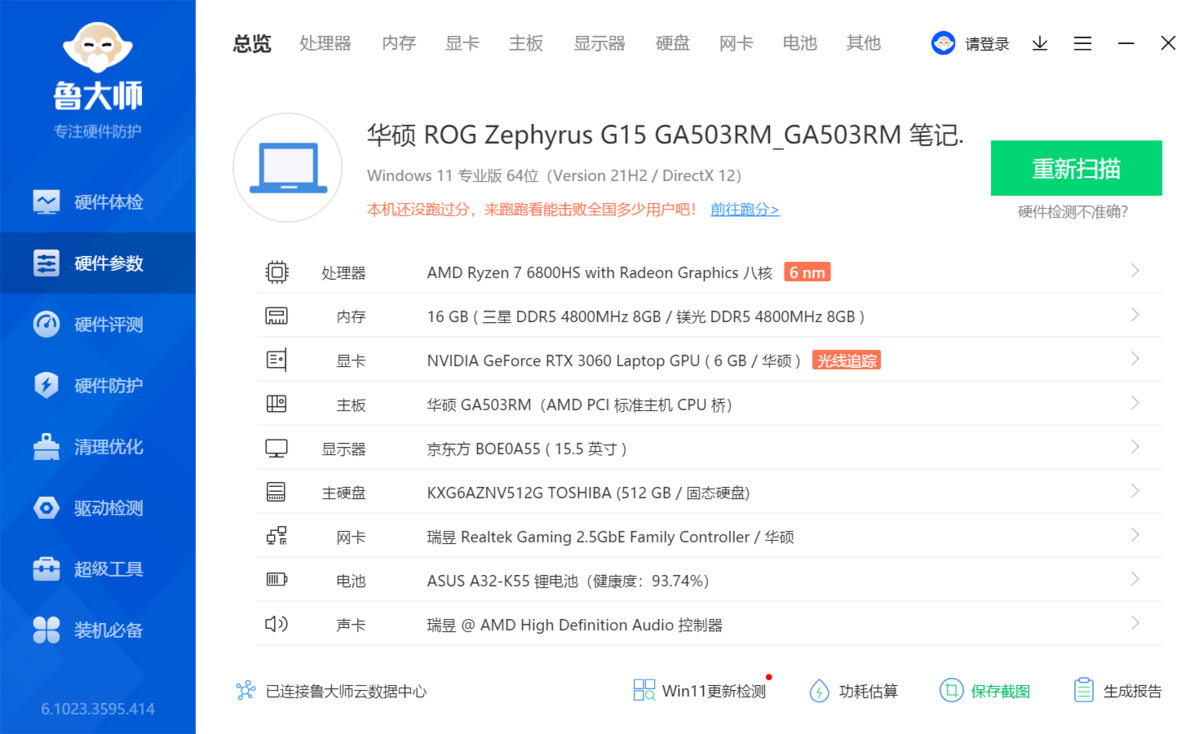Click the 显卡 graphics card icon
This screenshot has height=734, width=1199.
pos(277,360)
